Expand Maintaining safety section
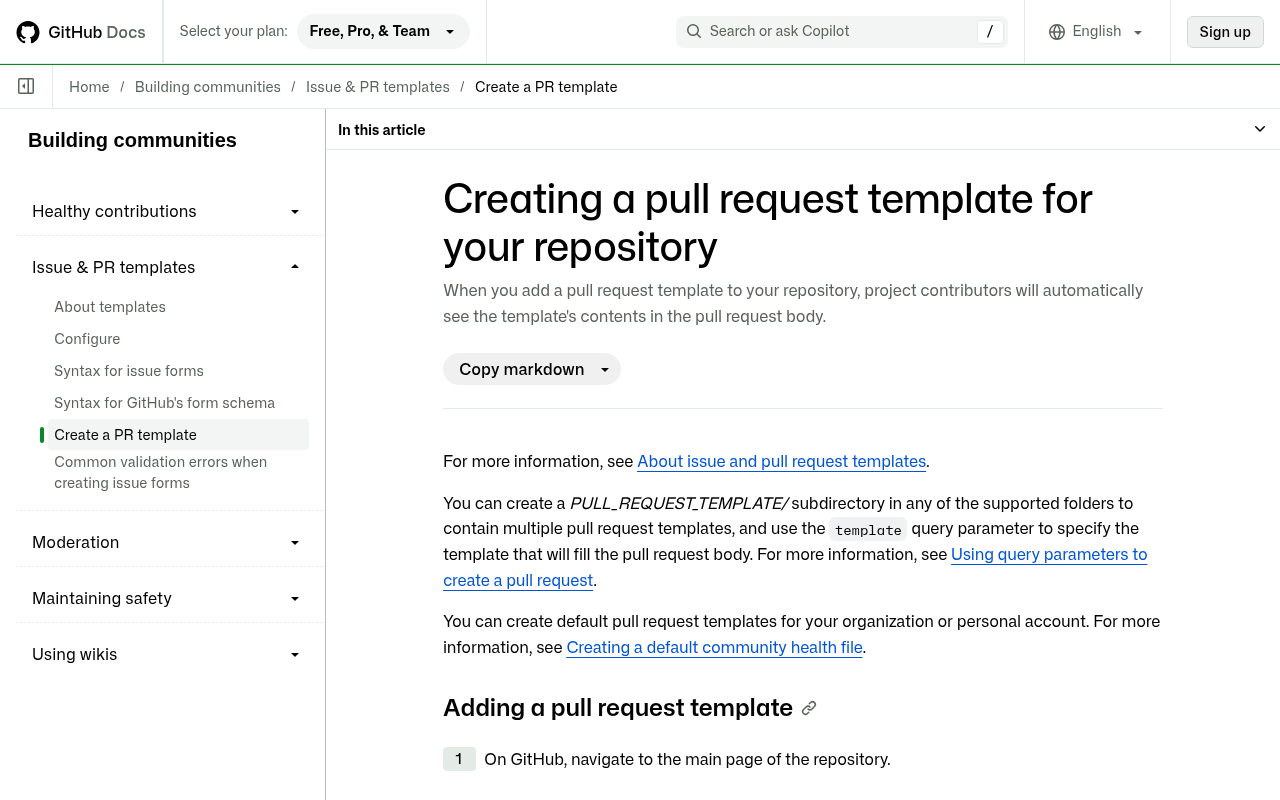This screenshot has height=800, width=1280. (x=167, y=598)
